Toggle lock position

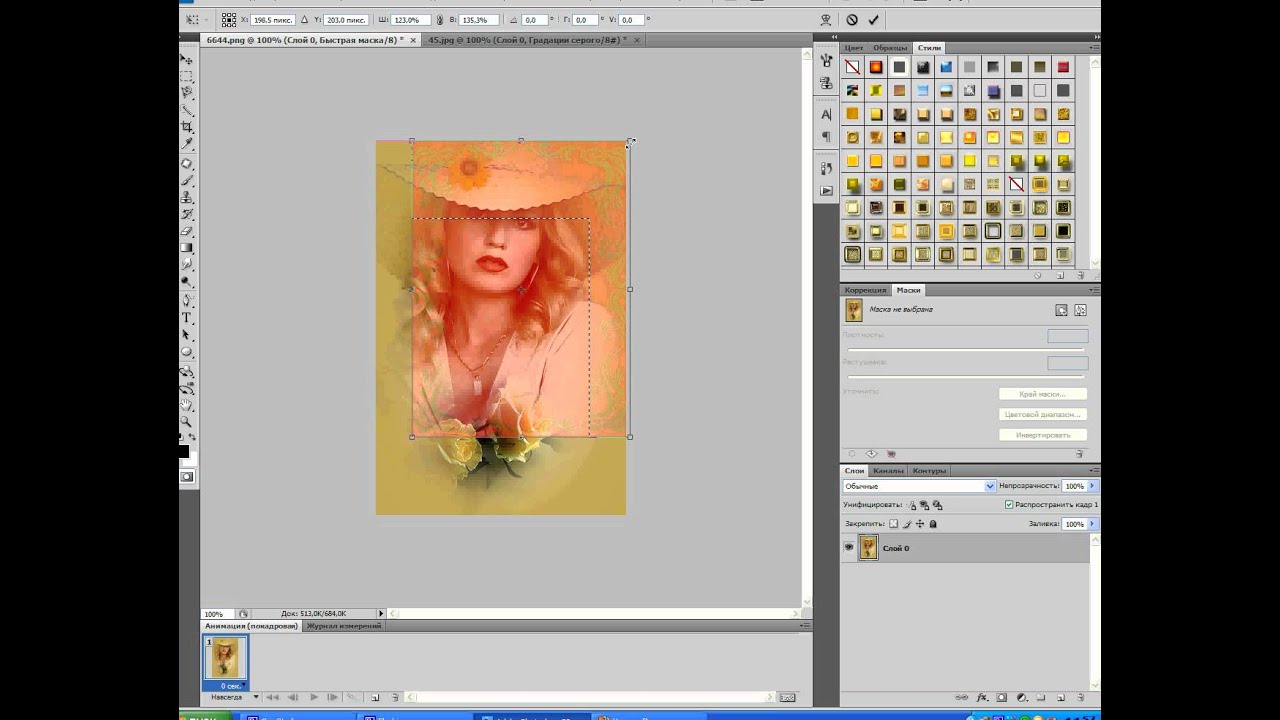click(920, 524)
